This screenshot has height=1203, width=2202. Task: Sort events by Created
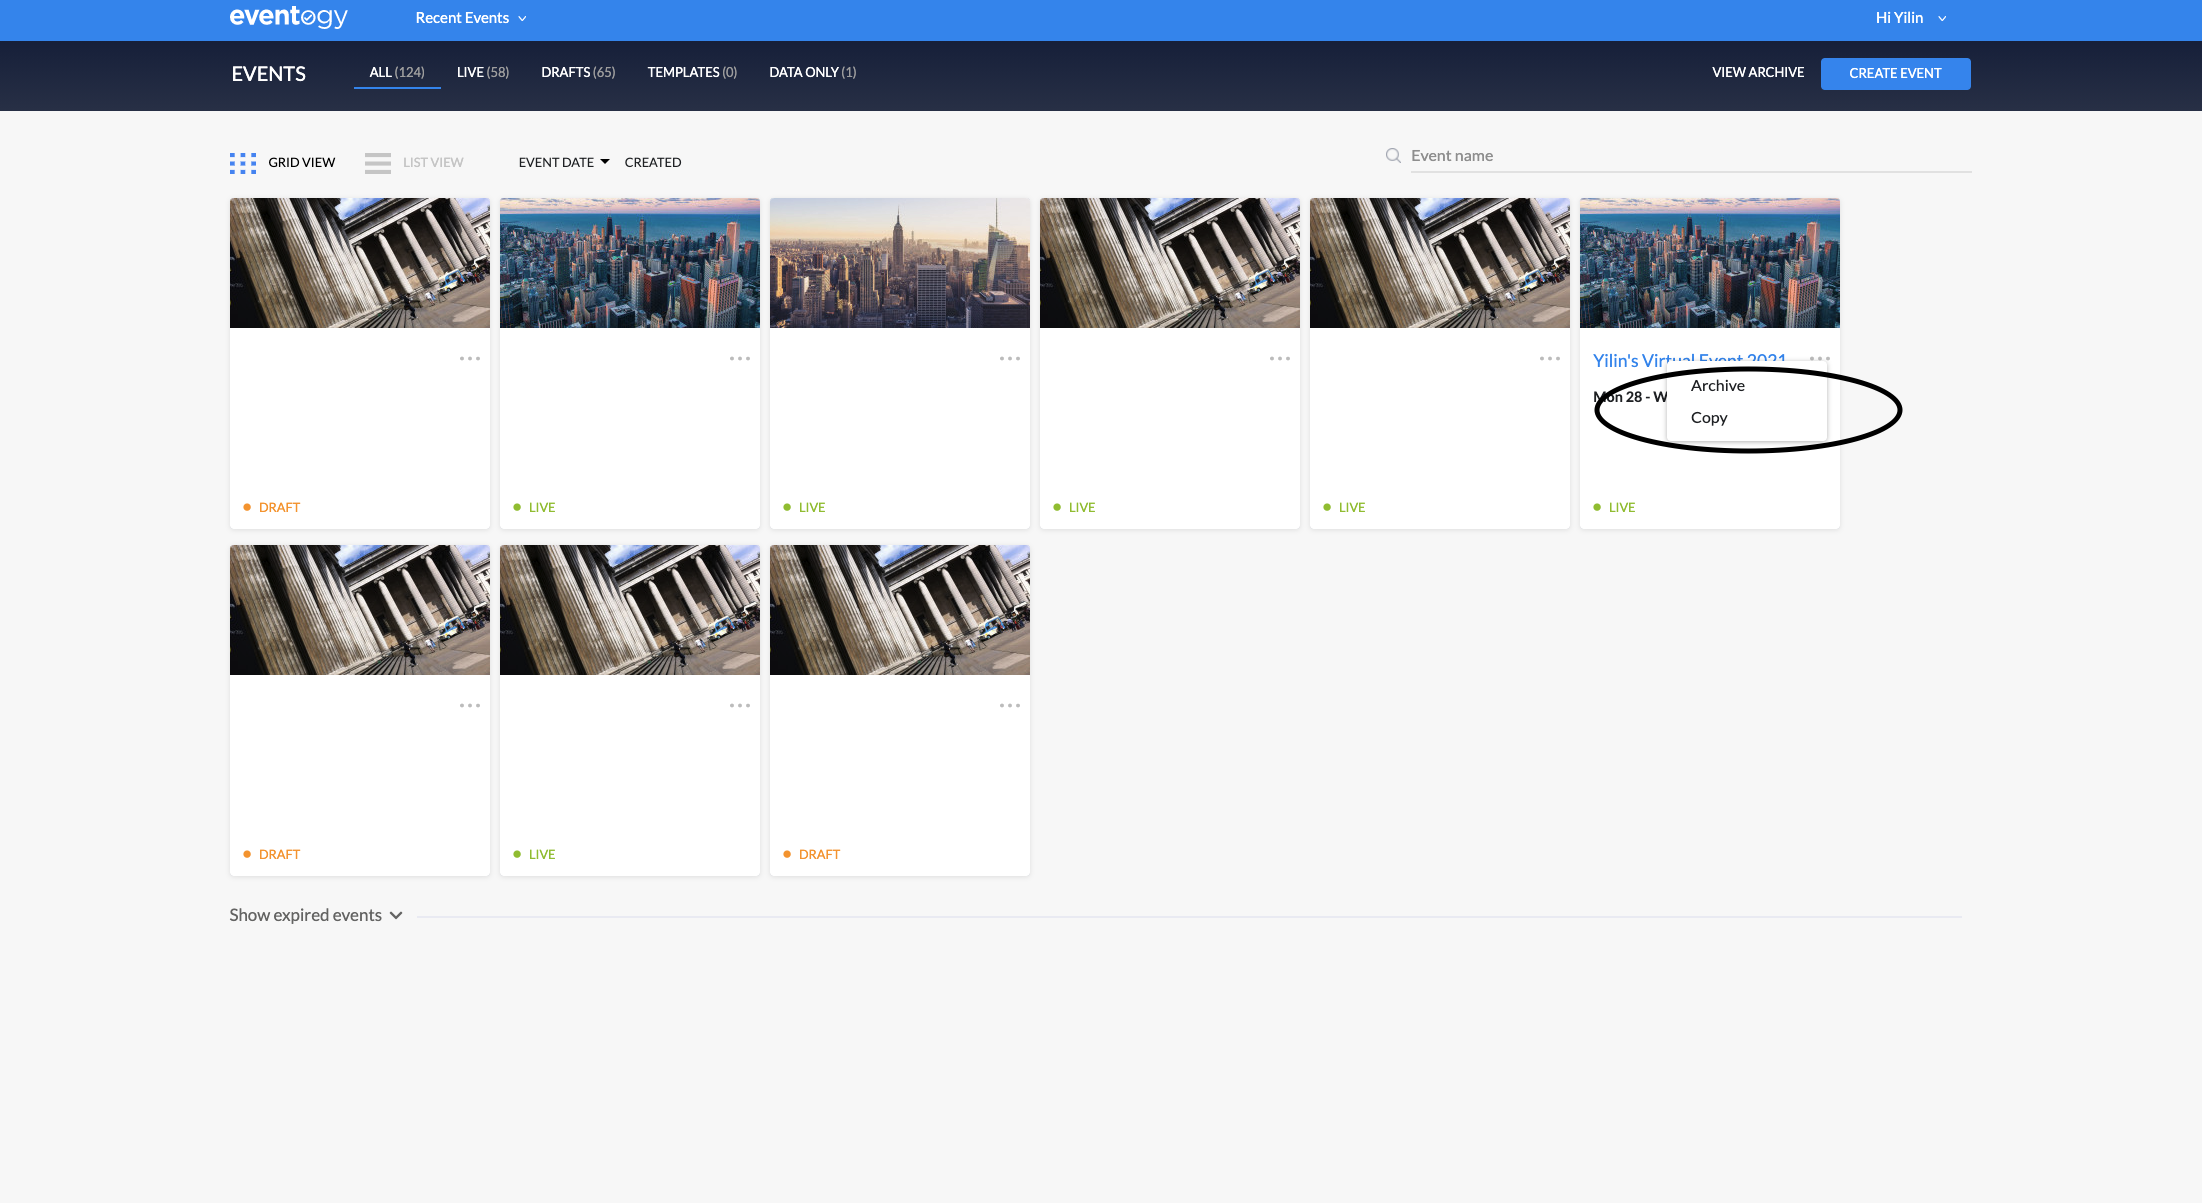pos(653,162)
